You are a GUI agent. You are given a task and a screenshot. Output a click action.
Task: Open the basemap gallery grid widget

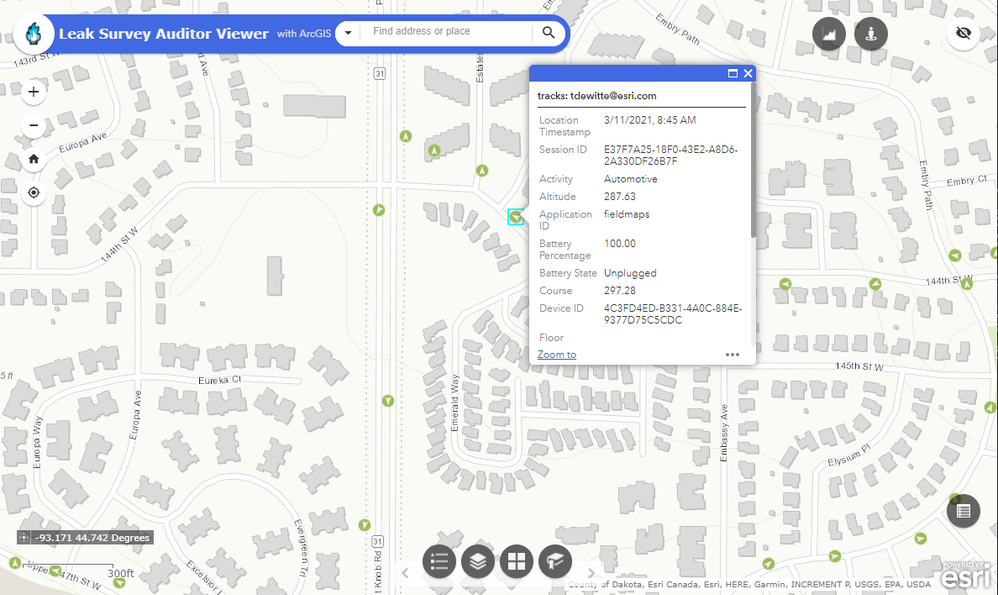click(516, 561)
